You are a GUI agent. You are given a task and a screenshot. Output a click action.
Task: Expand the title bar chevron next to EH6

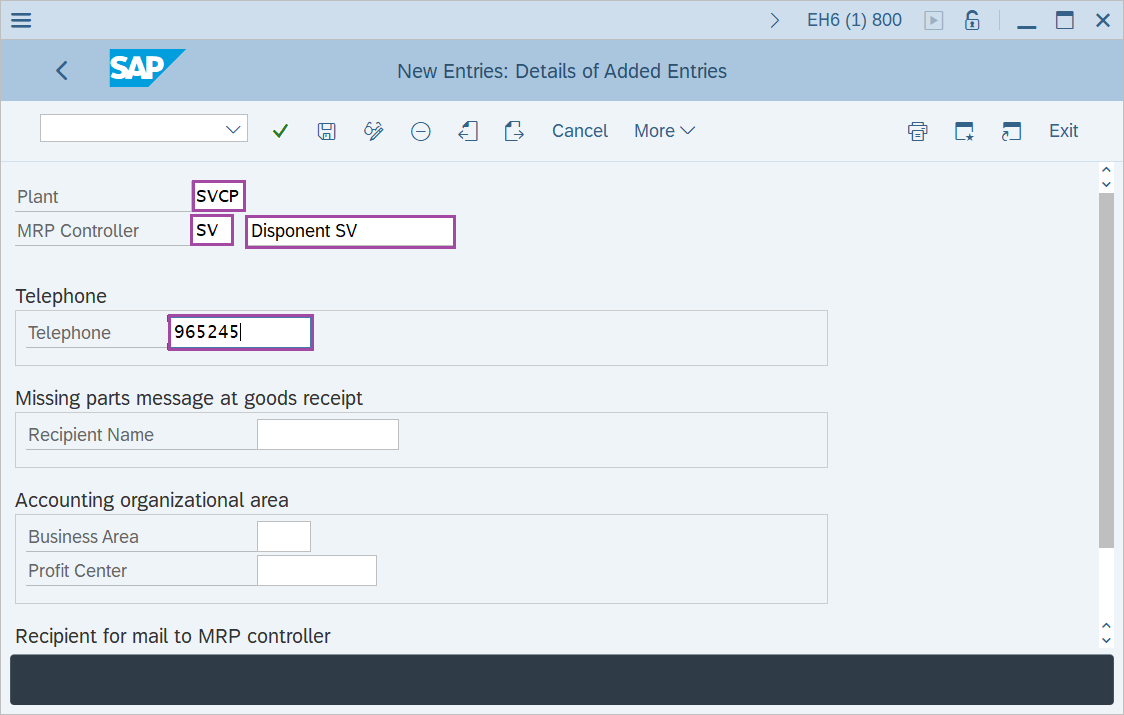point(775,19)
